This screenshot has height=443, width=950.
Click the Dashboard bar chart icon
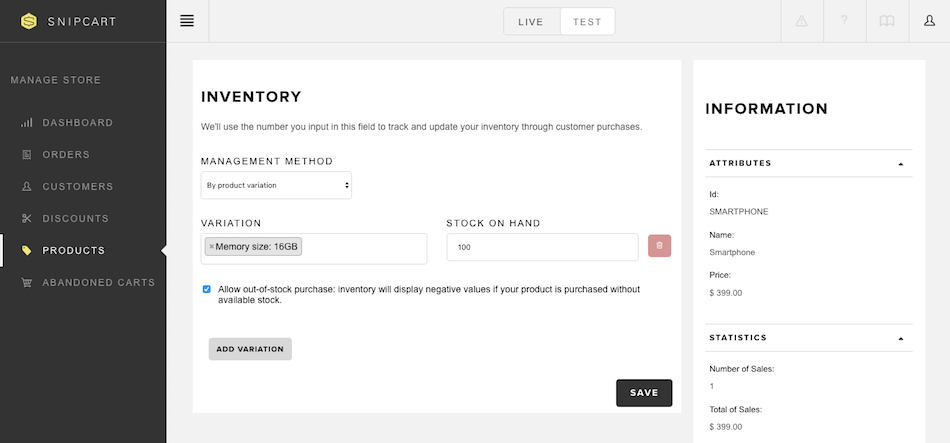click(x=26, y=122)
